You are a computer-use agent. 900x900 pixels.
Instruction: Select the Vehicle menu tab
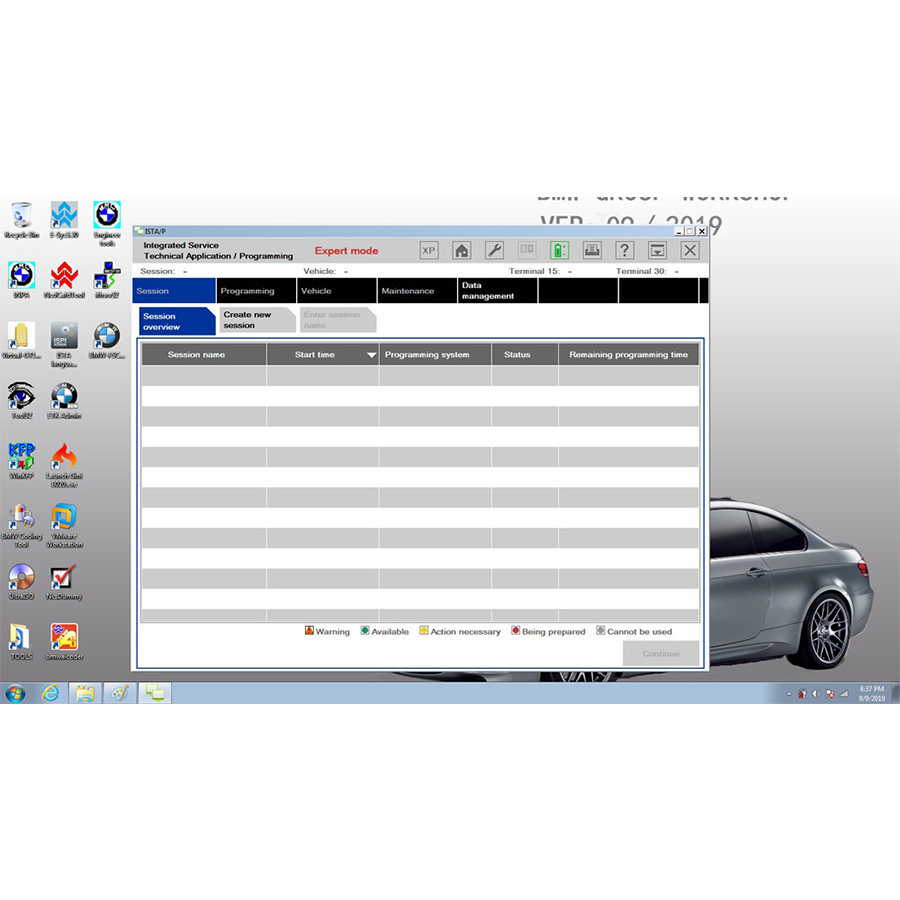[316, 291]
